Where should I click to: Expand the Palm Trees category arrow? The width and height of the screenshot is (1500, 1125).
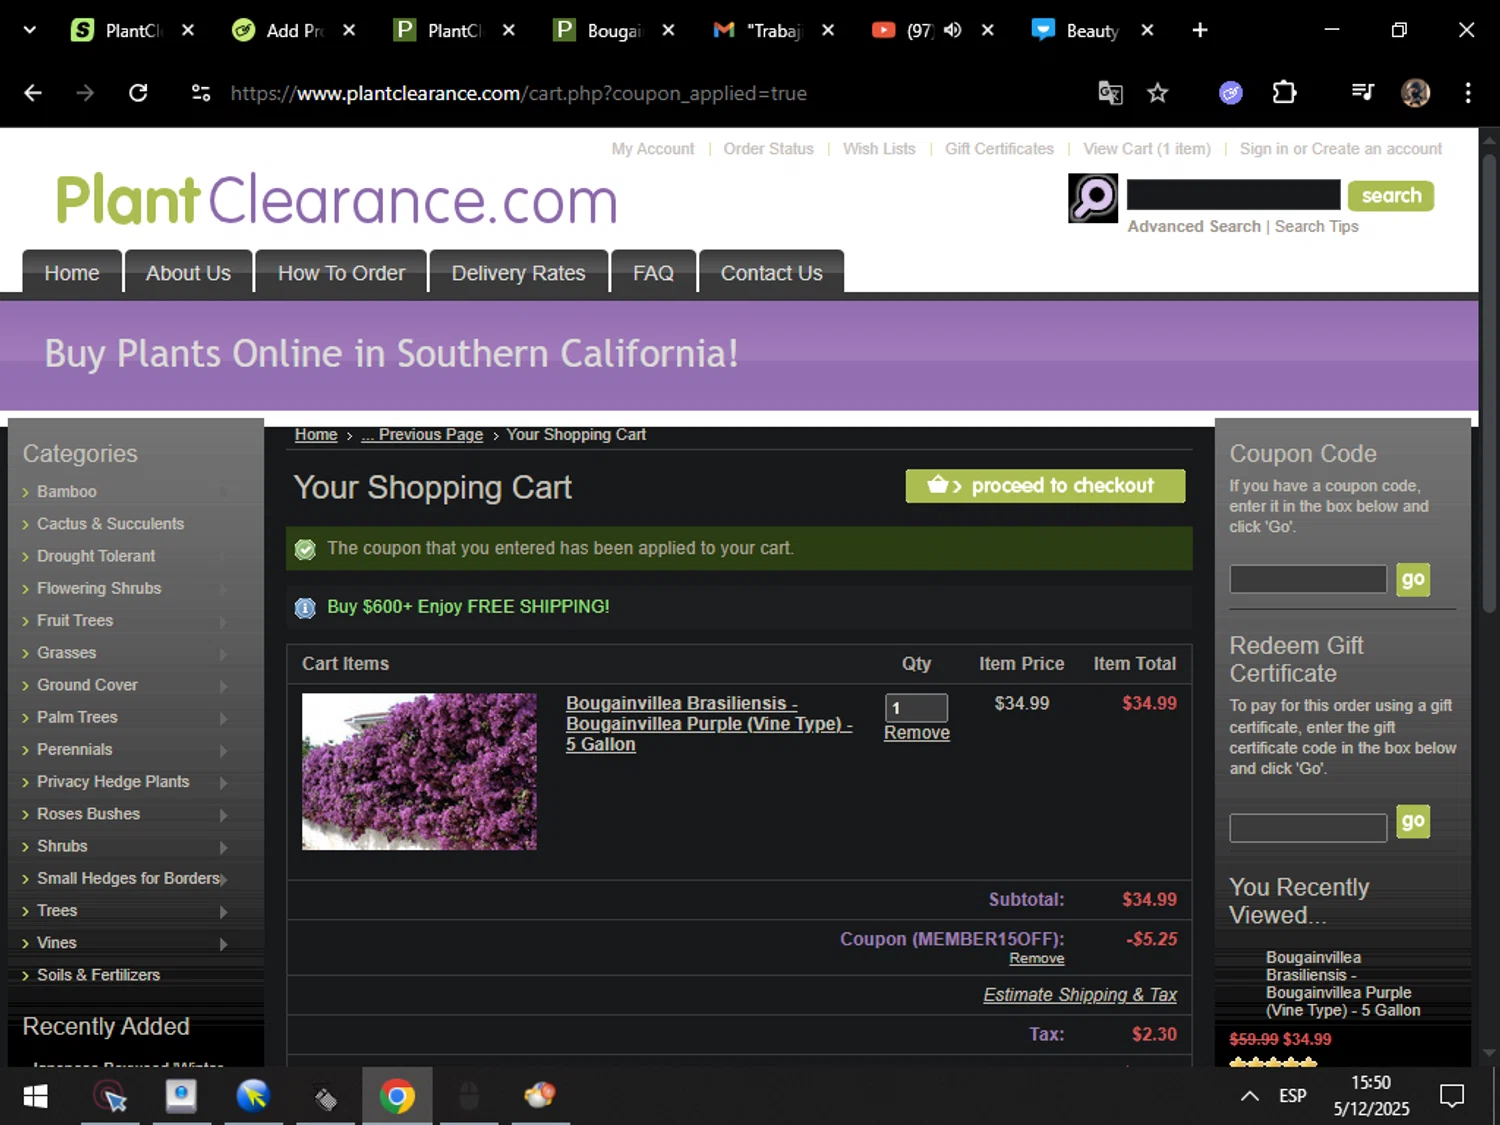[x=223, y=718]
